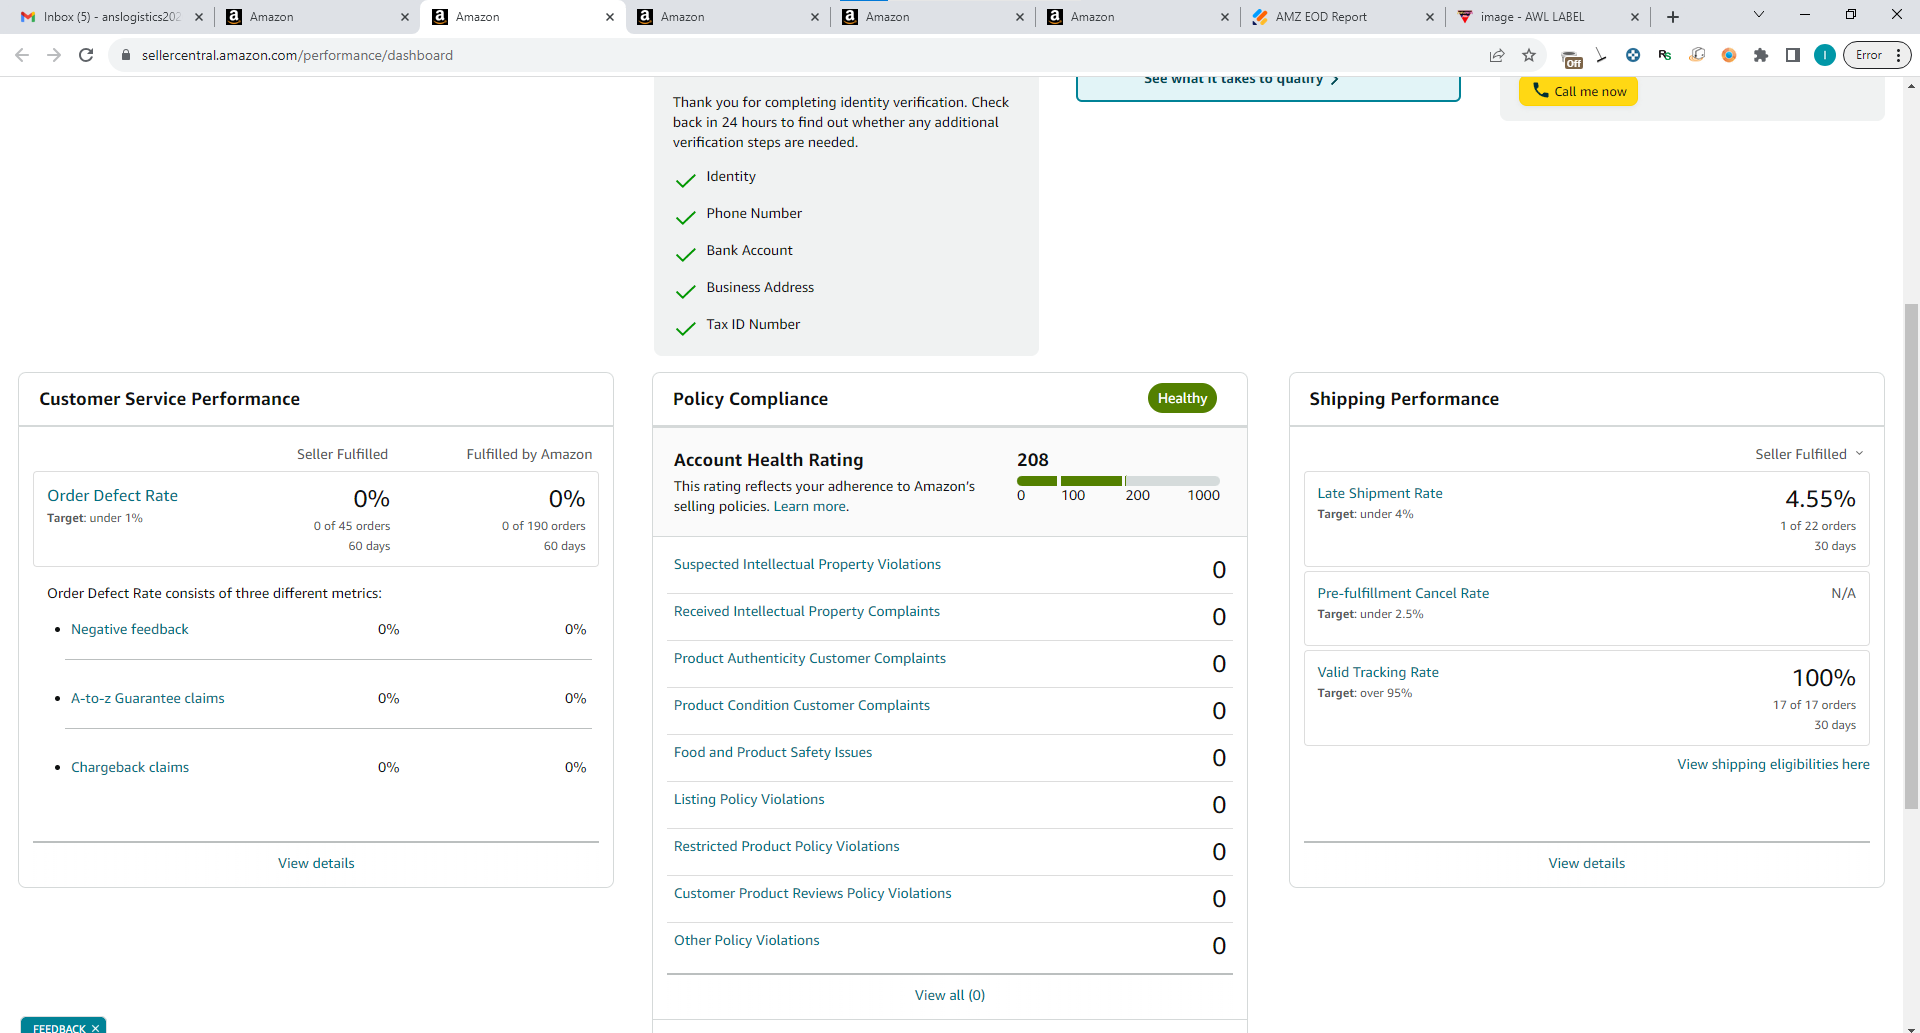Open Product Authenticity Customer Complaints
The width and height of the screenshot is (1920, 1033).
click(x=809, y=659)
